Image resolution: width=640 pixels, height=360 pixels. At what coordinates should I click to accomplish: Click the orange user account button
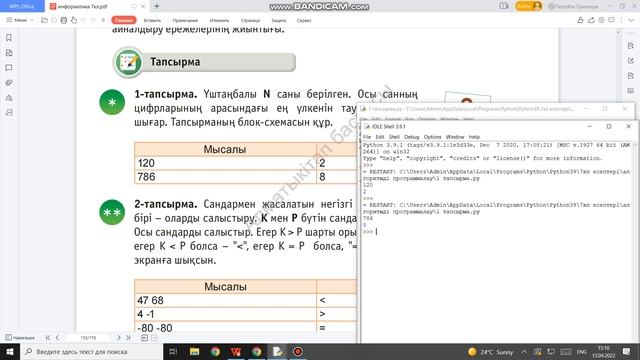click(529, 6)
